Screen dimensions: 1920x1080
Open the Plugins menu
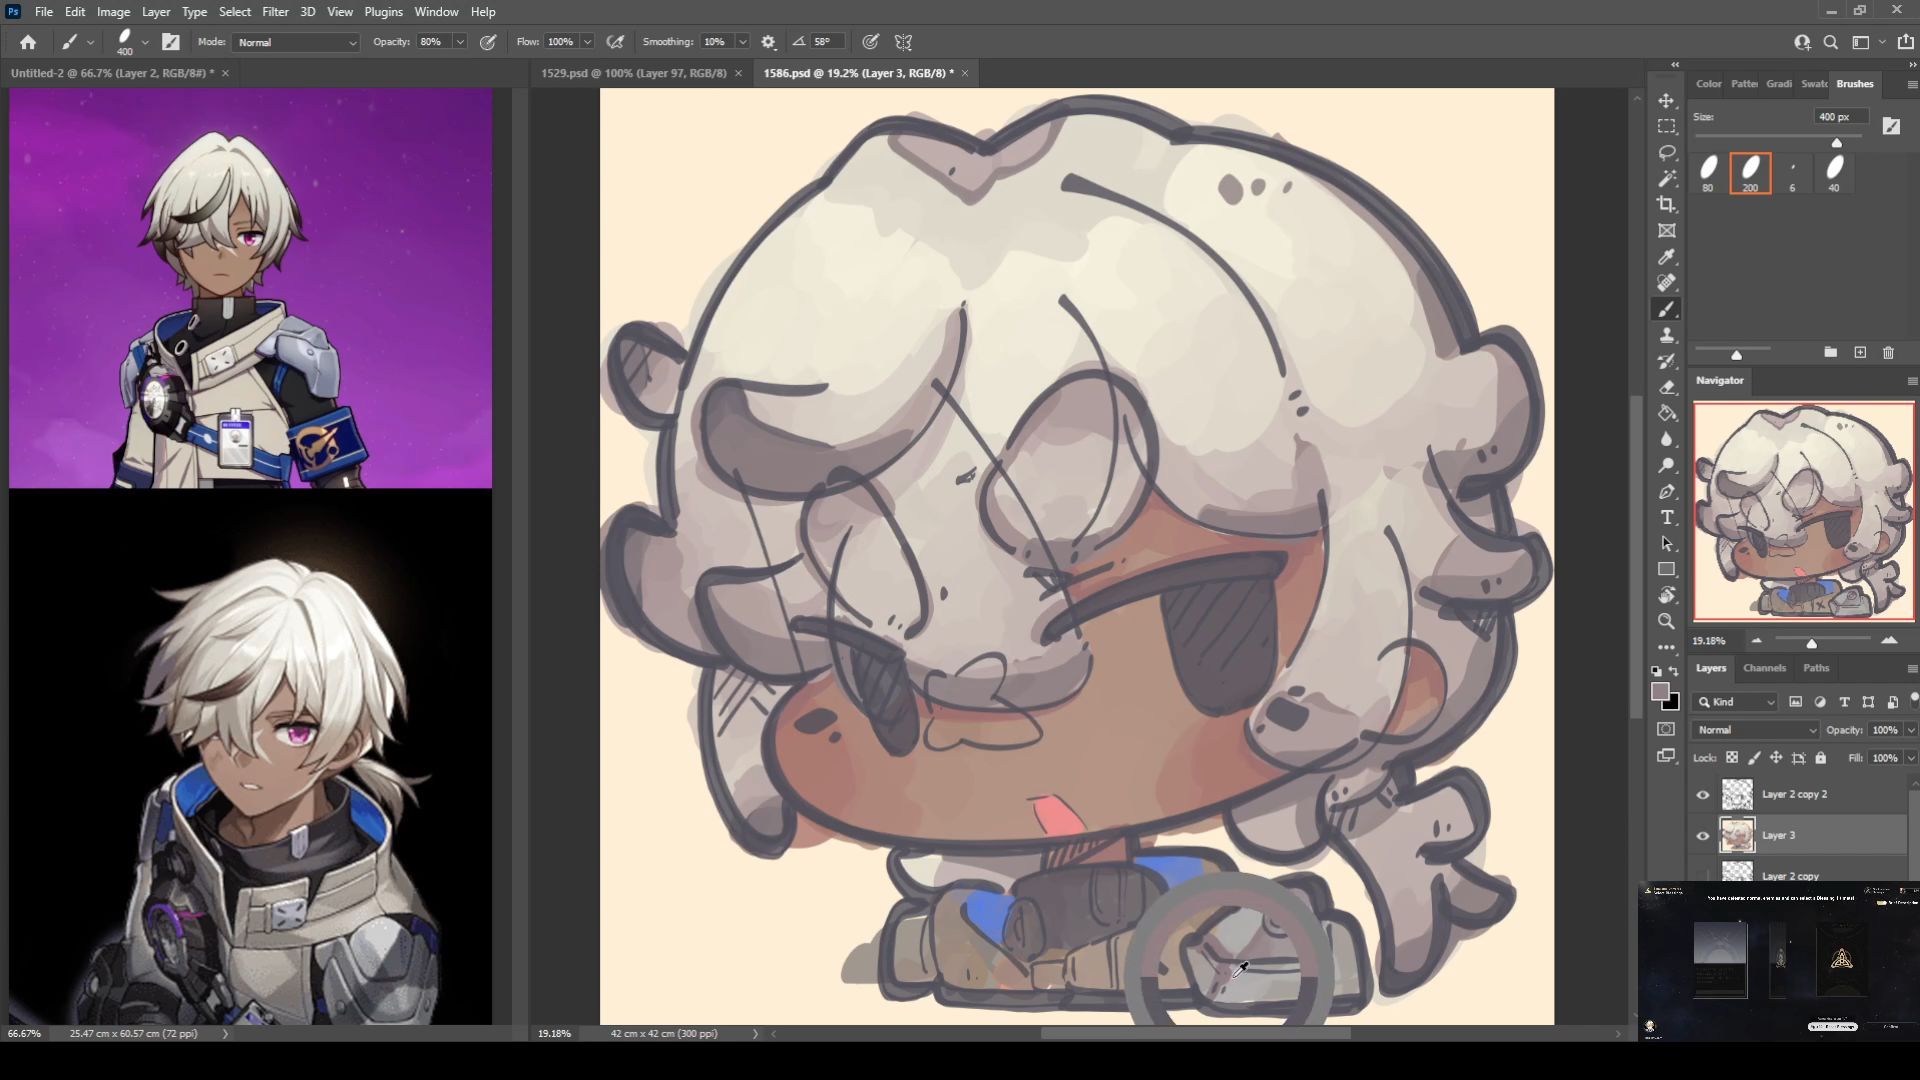coord(383,12)
